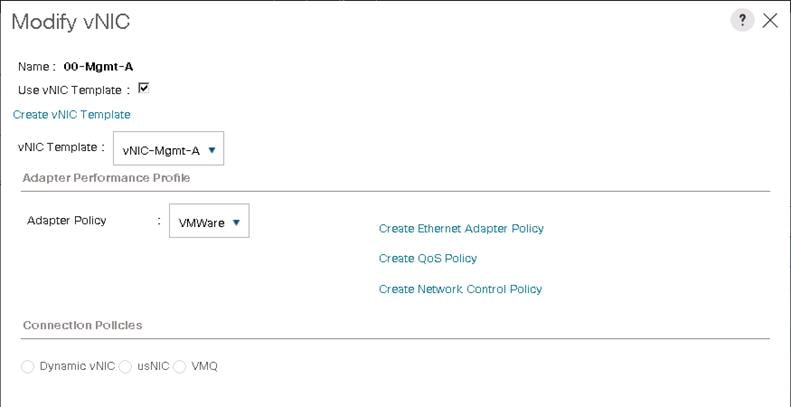Image resolution: width=791 pixels, height=407 pixels.
Task: Click the Create QoS Policy link
Action: 427,258
